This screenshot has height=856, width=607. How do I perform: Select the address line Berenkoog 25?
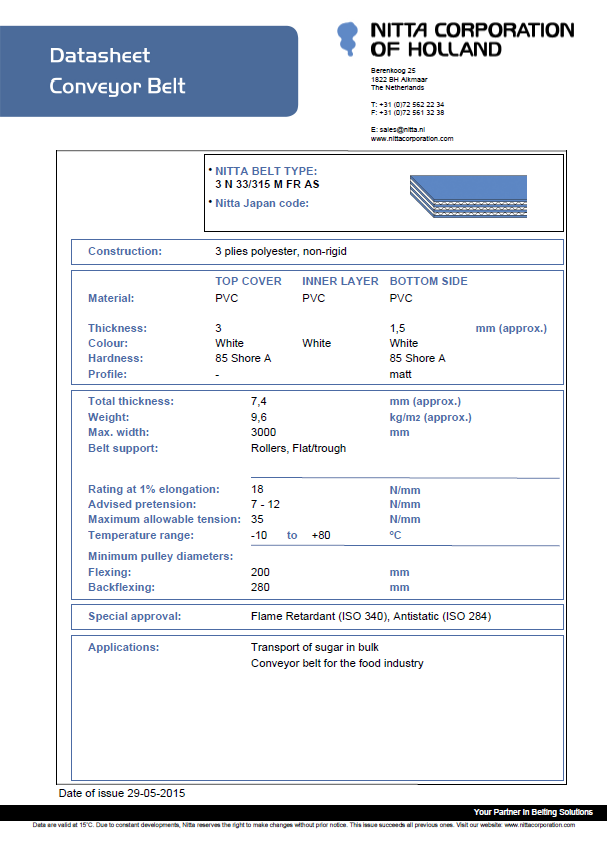[393, 70]
